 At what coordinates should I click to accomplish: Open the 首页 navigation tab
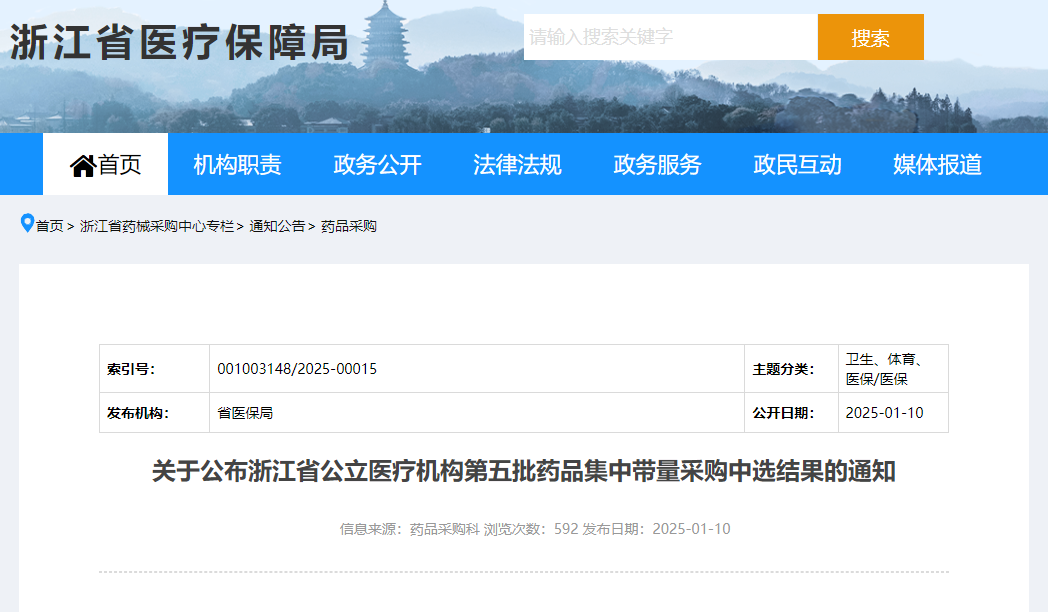[x=105, y=164]
